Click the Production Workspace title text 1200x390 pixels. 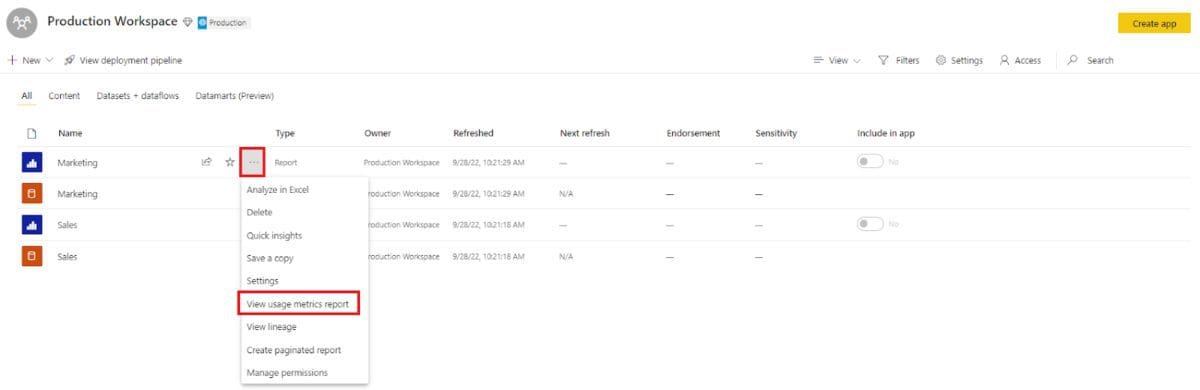coord(112,22)
